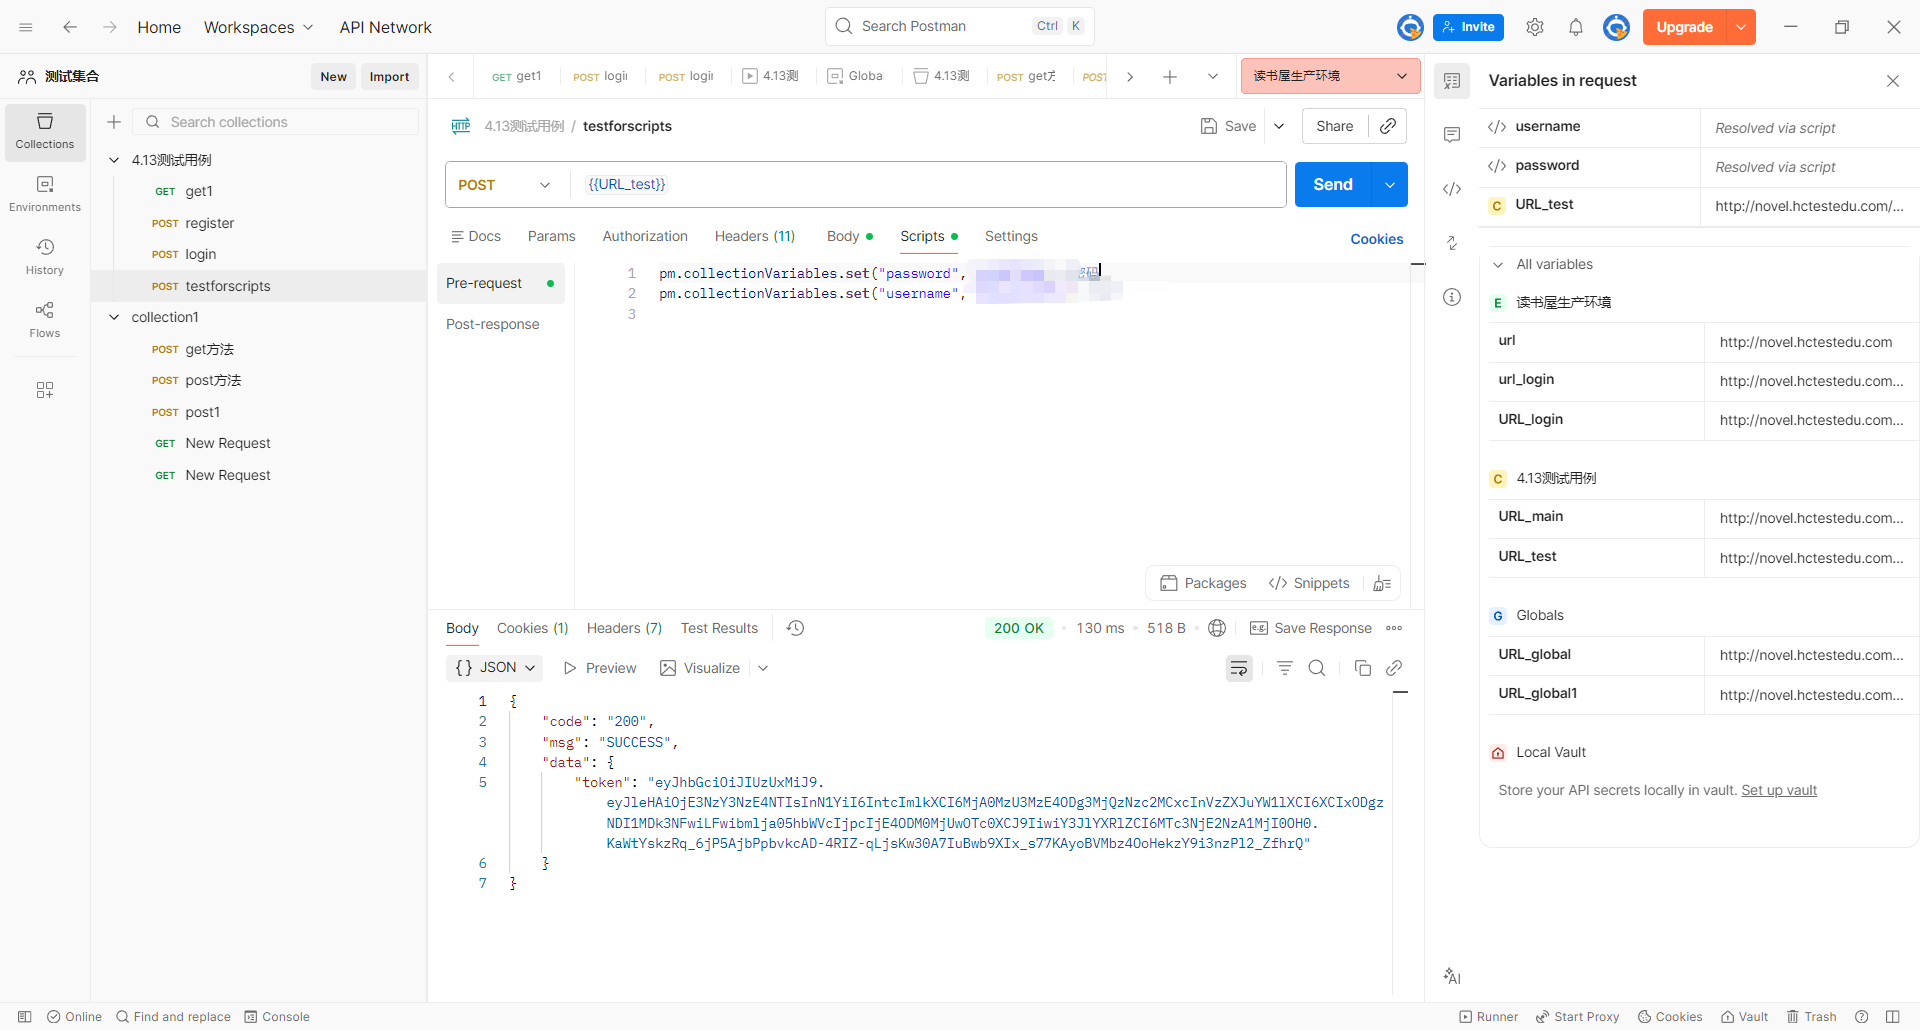Open the environment selector dropdown
The height and width of the screenshot is (1030, 1920).
pos(1331,76)
